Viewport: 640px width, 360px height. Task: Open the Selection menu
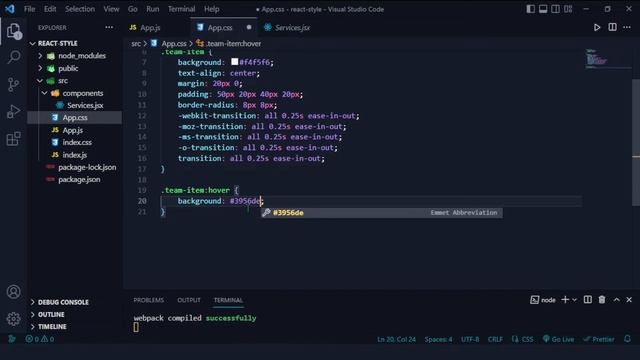[x=80, y=9]
